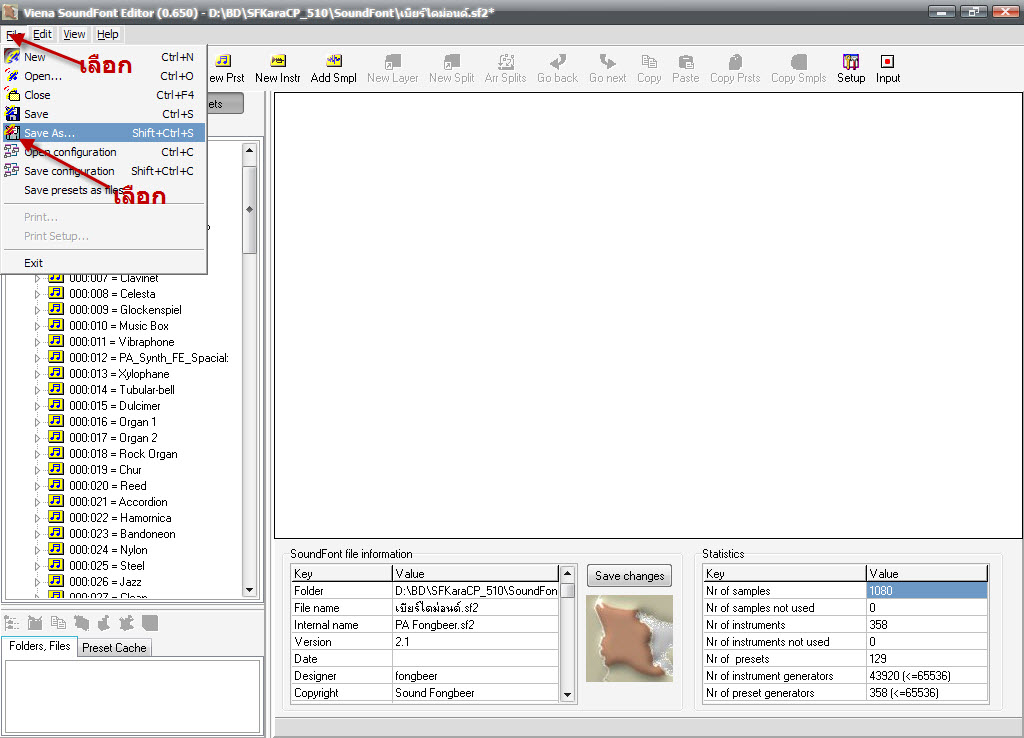Expand the 000:013 = Xylophane preset
Image resolution: width=1024 pixels, height=738 pixels.
[37, 374]
